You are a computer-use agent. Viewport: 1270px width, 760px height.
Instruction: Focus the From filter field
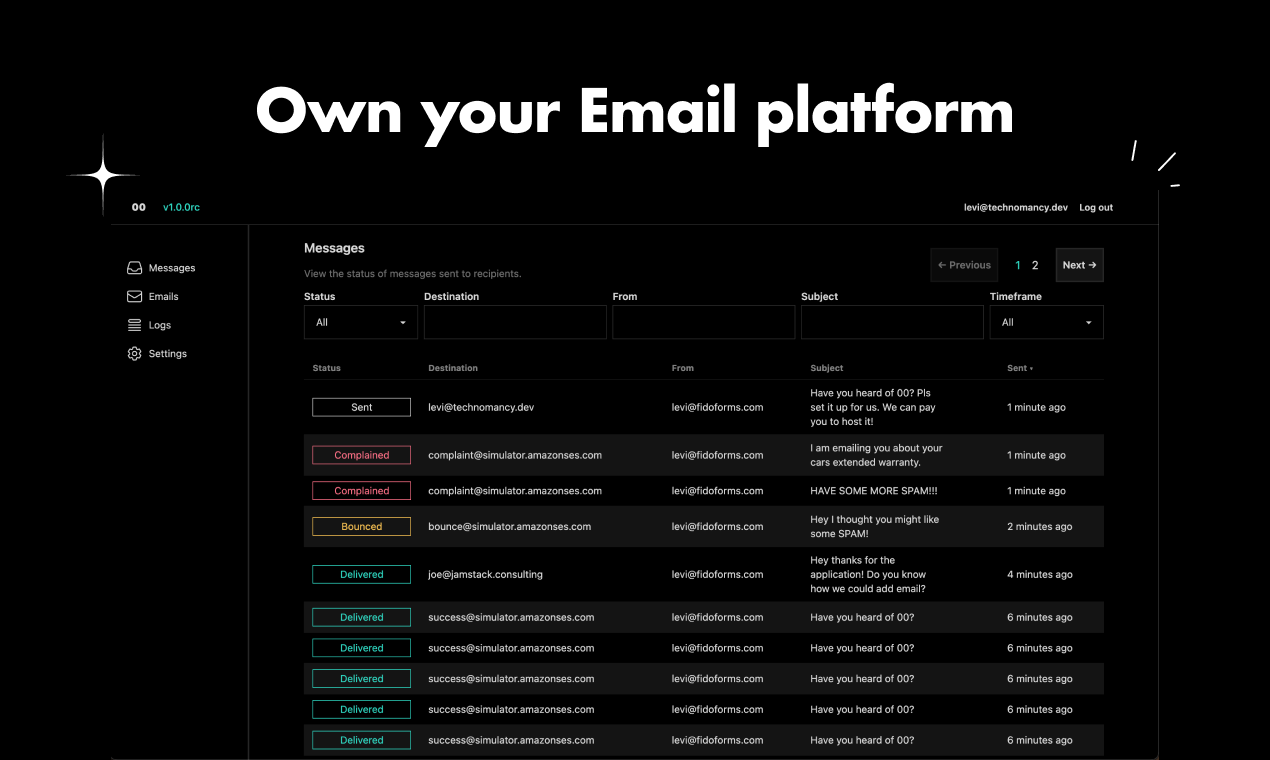[704, 322]
